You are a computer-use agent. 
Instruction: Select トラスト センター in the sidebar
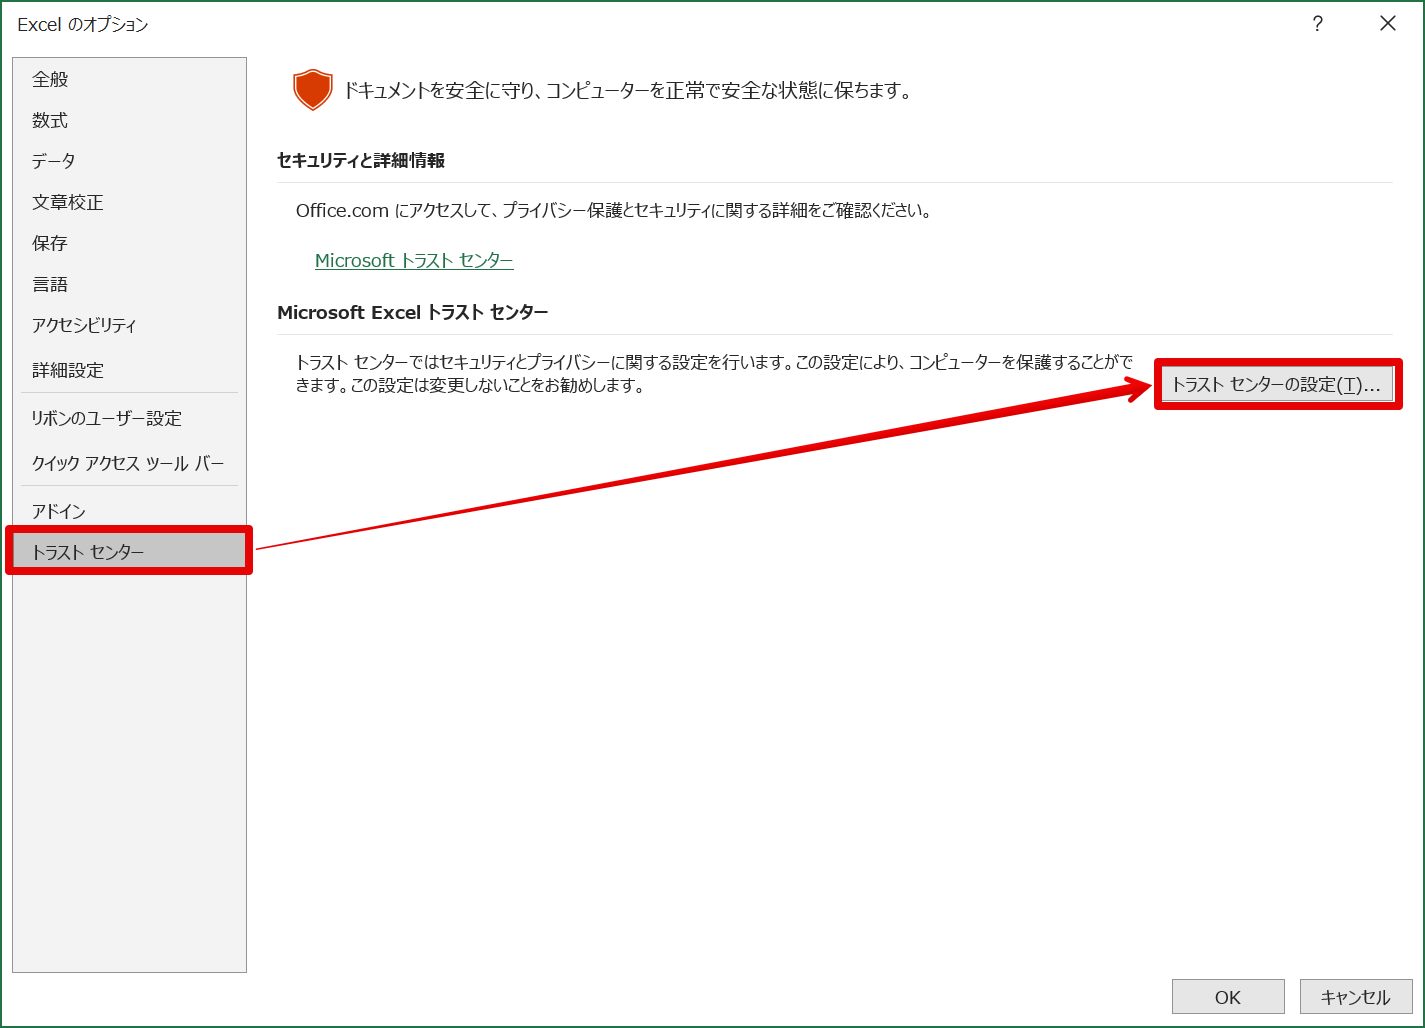pyautogui.click(x=129, y=551)
